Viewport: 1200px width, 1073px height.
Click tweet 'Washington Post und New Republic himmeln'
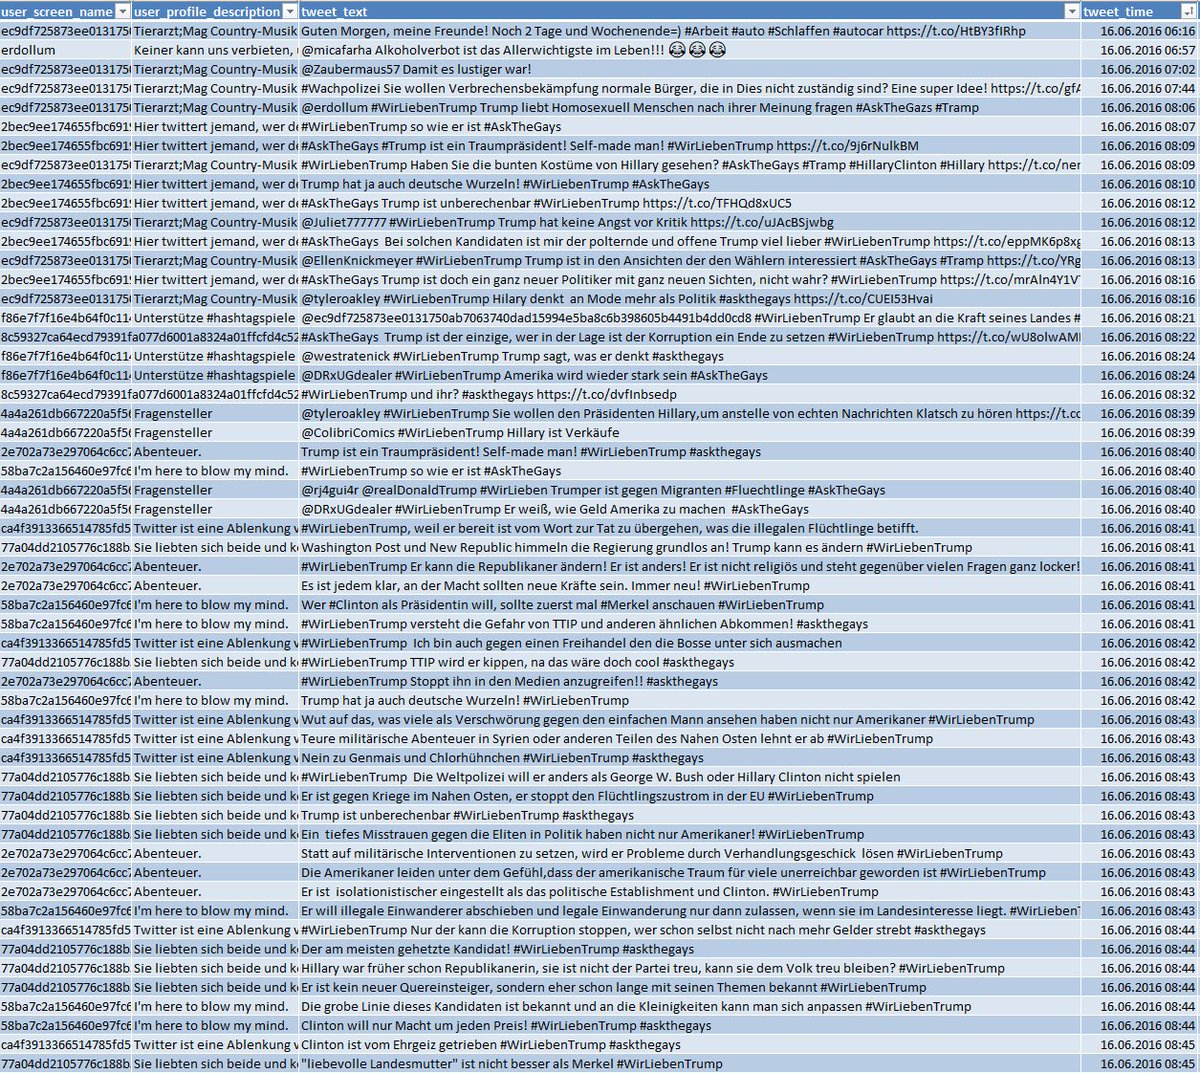[x=690, y=547]
